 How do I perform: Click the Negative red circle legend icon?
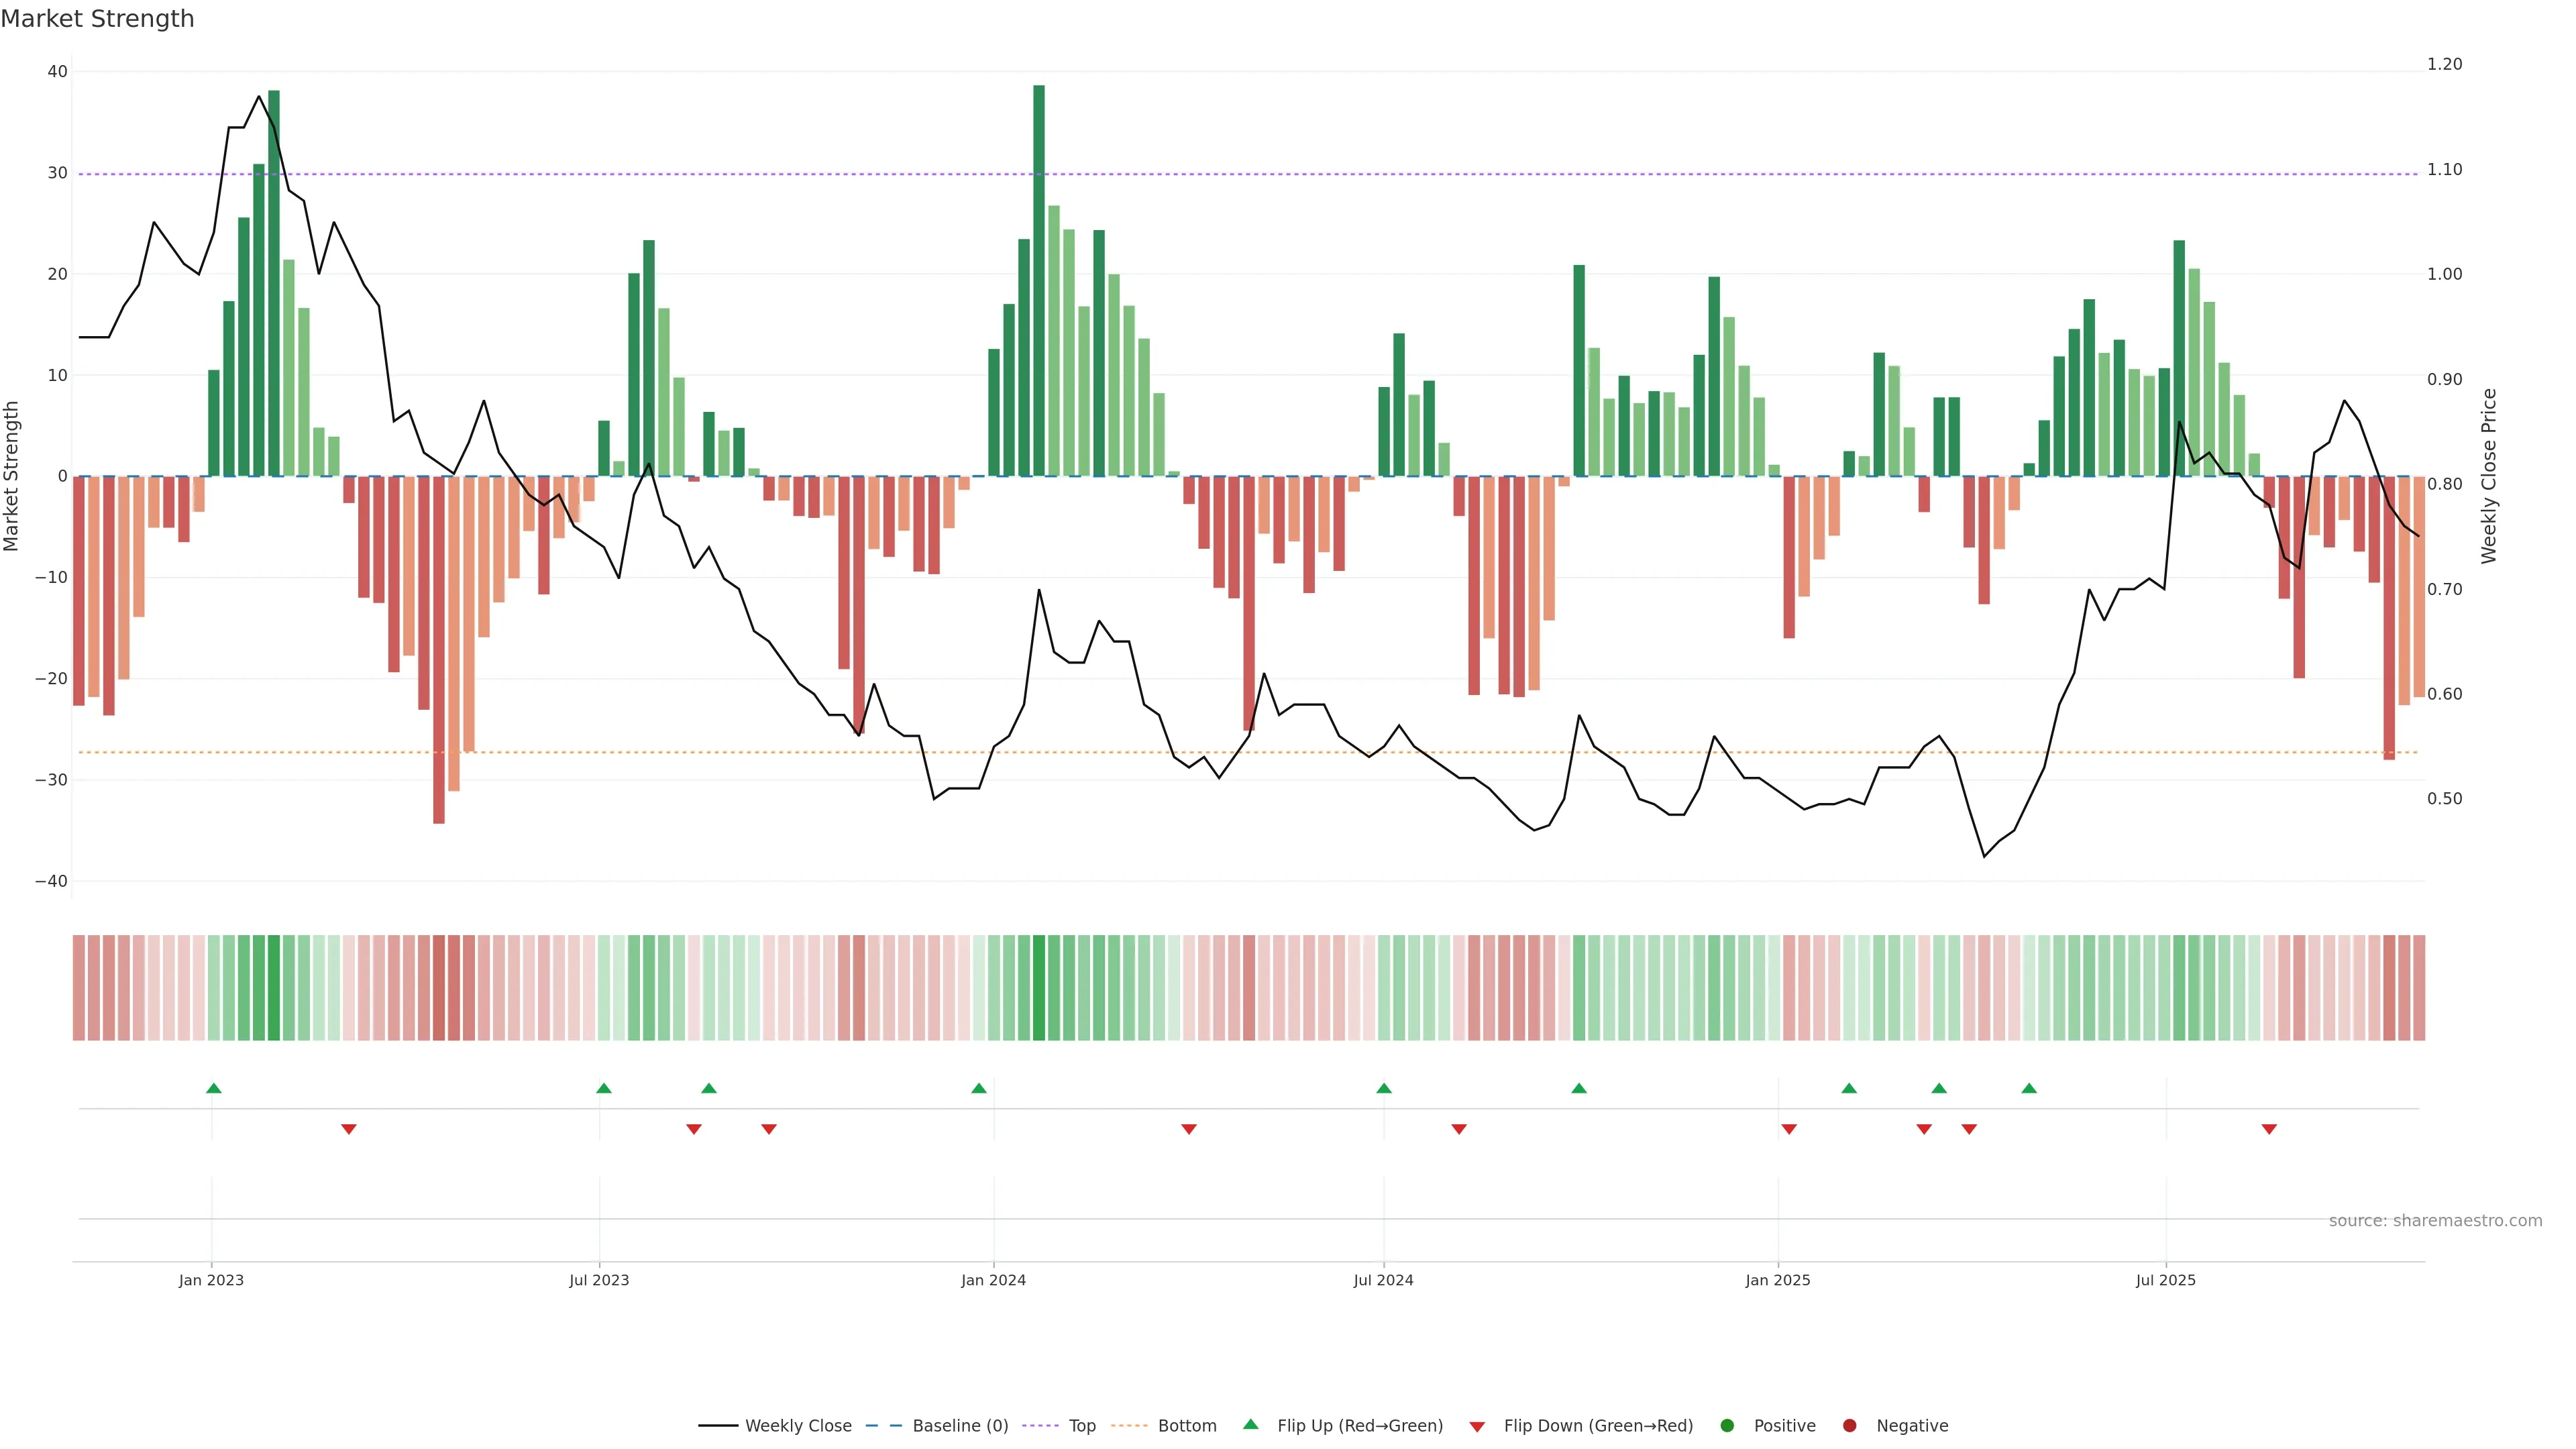(1849, 1426)
